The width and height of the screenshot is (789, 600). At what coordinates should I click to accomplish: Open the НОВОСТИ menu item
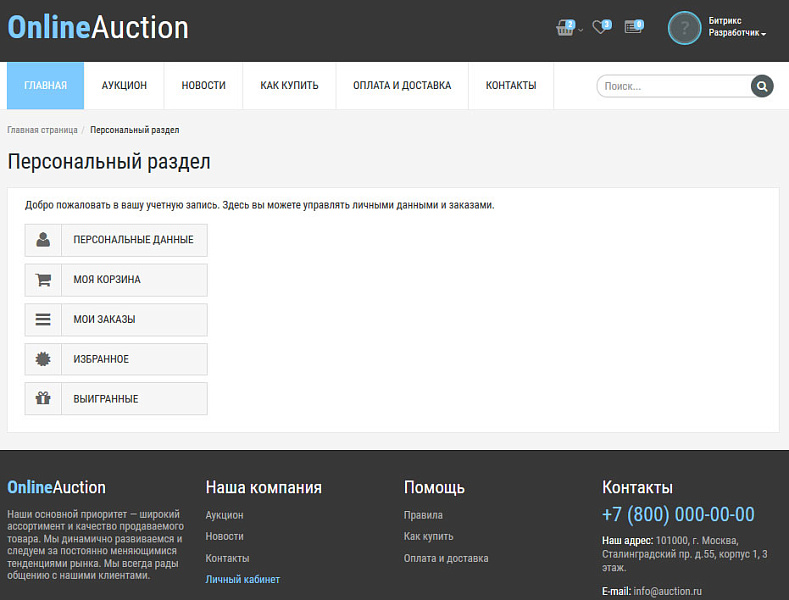point(203,86)
